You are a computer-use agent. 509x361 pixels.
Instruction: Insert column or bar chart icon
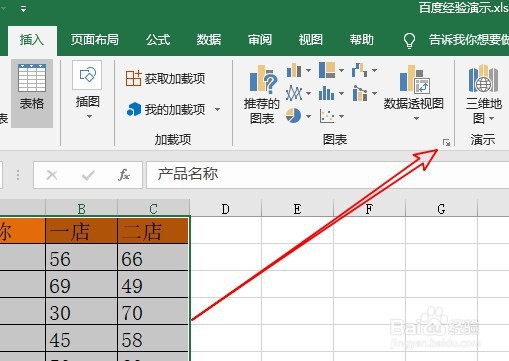(294, 70)
